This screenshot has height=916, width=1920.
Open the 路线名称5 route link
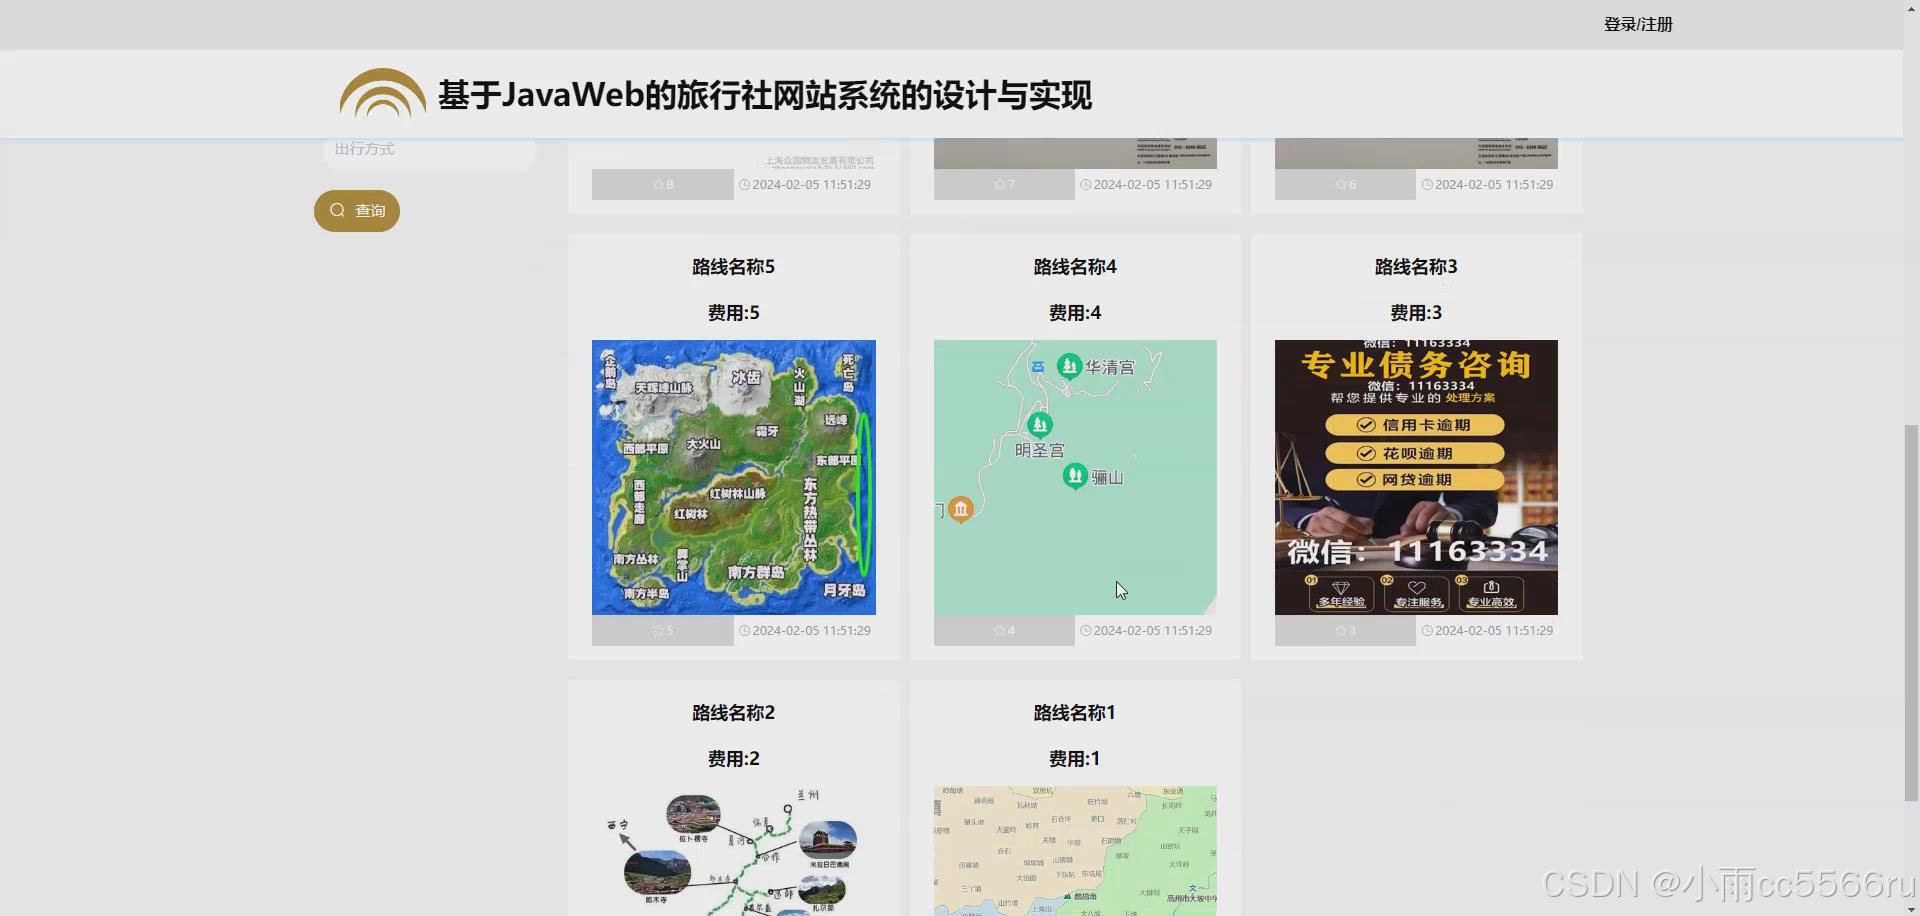(733, 266)
